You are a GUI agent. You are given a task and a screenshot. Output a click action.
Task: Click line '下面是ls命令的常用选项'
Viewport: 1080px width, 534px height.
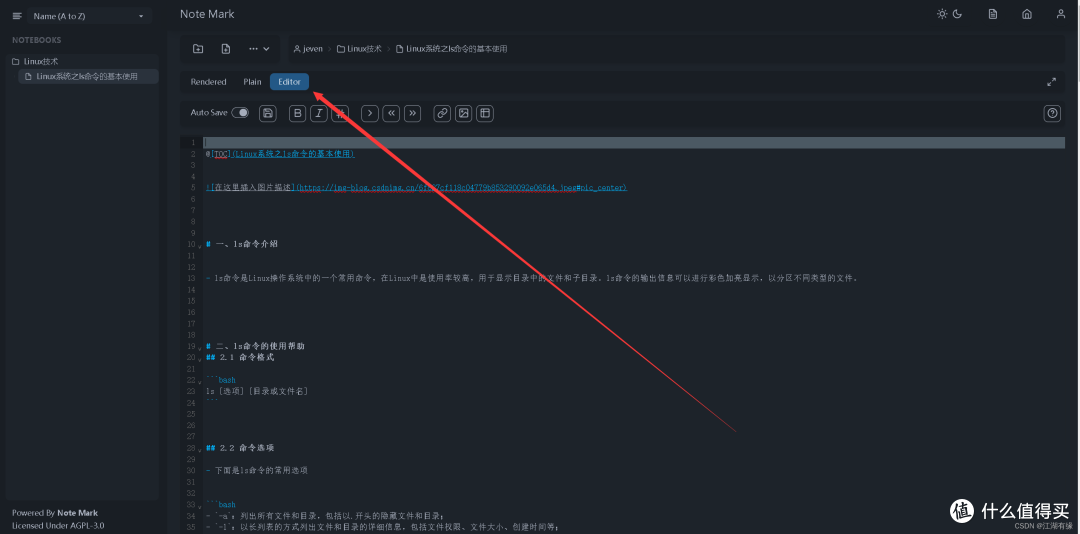(260, 471)
